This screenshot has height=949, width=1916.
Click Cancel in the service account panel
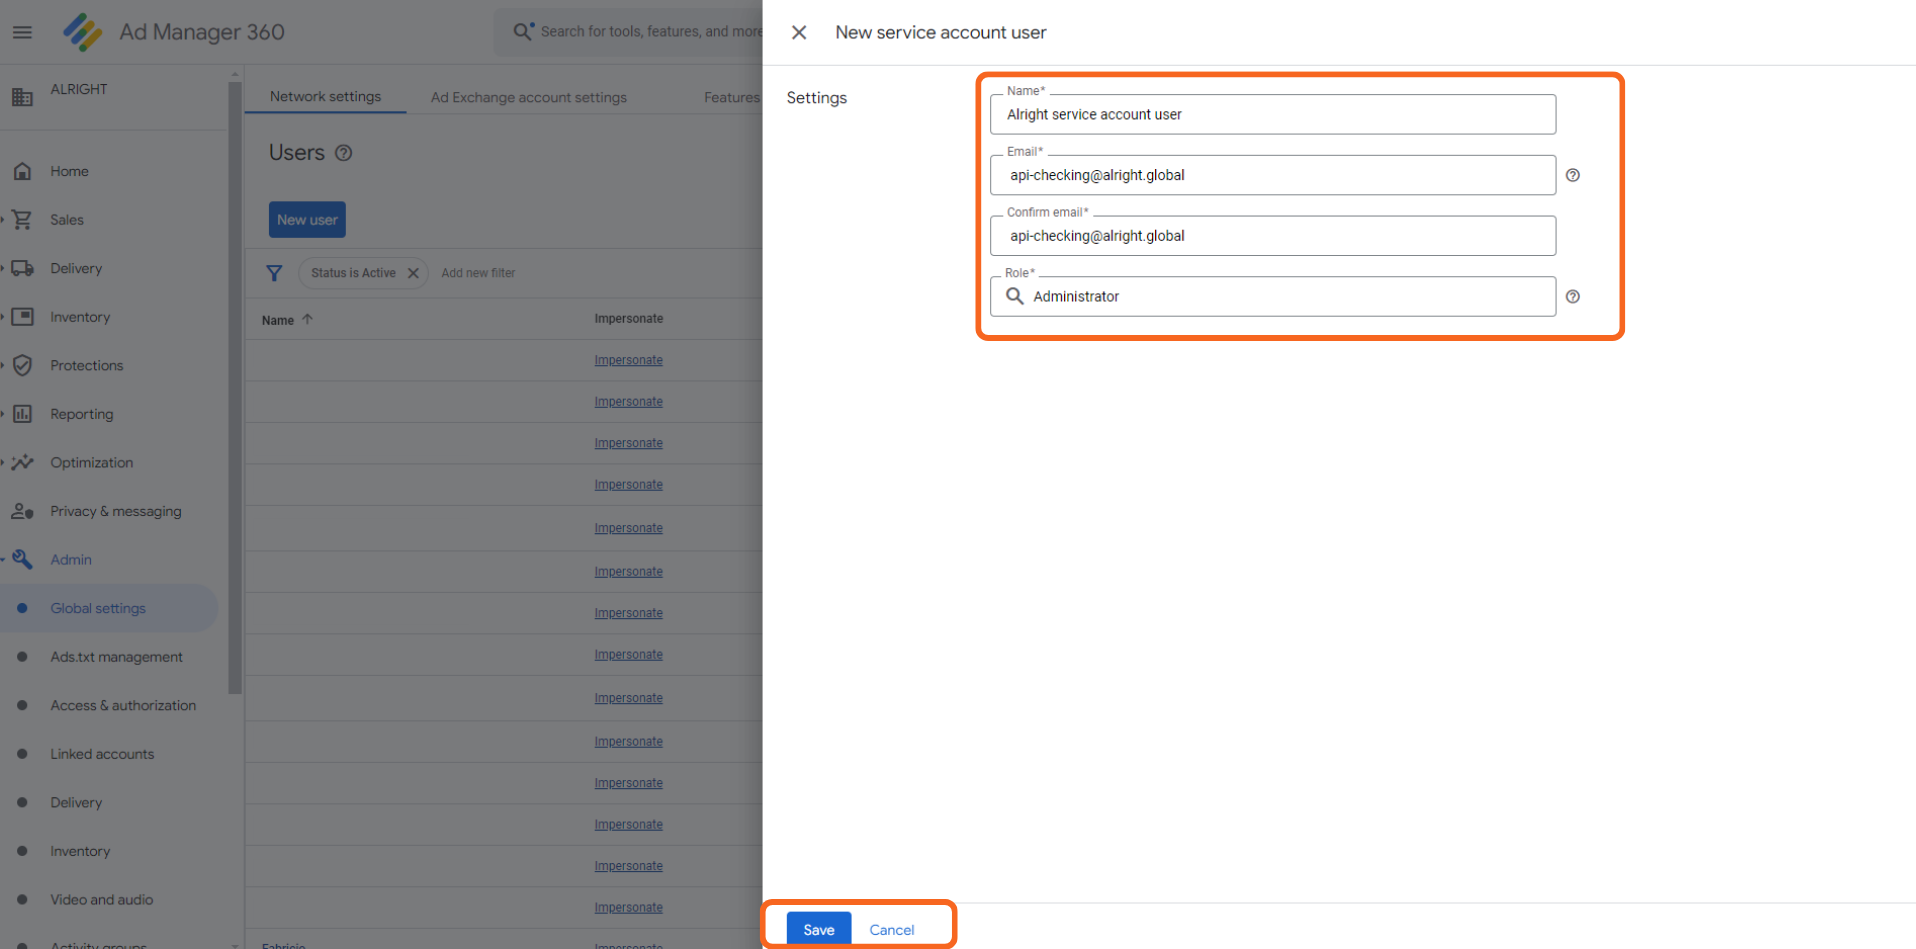(x=891, y=930)
